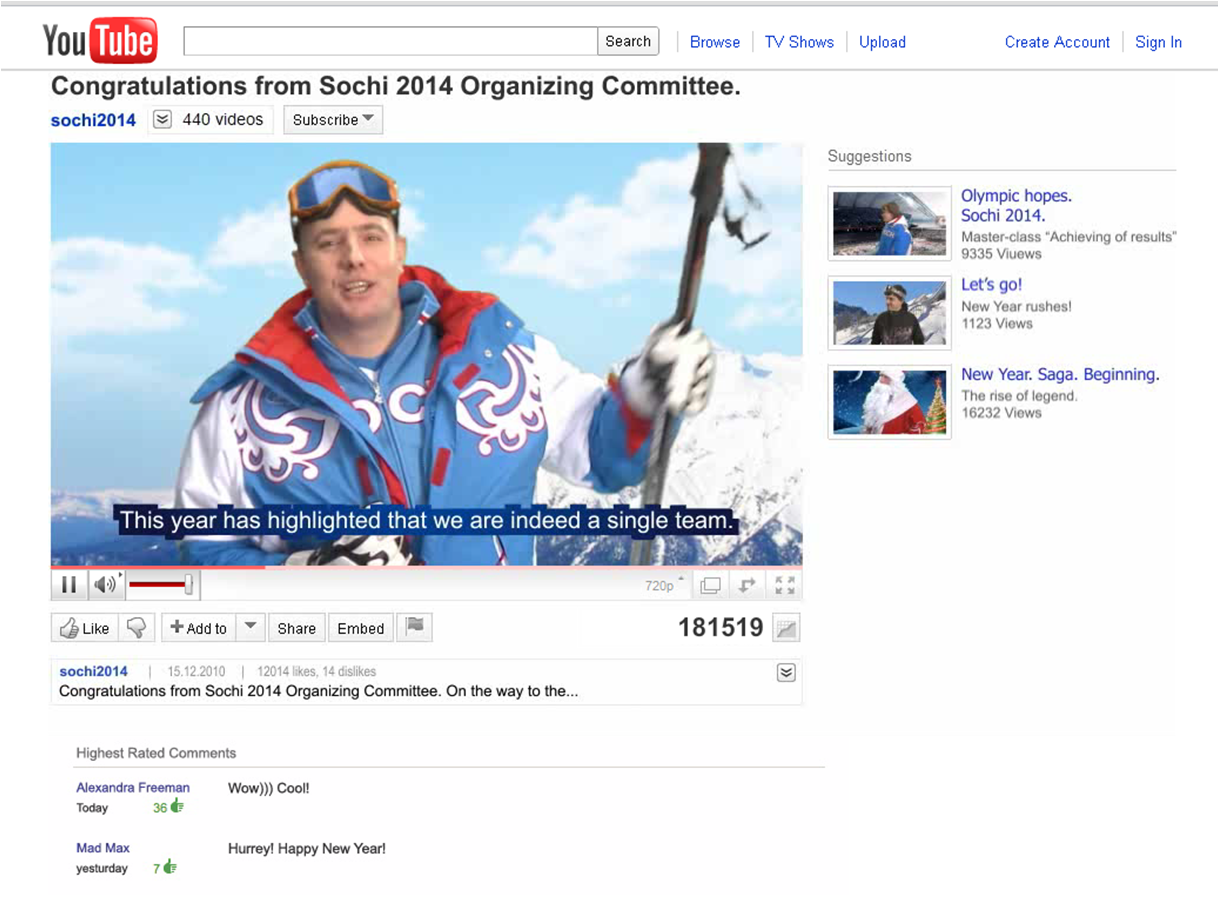Open the 720p quality selector

pyautogui.click(x=665, y=585)
